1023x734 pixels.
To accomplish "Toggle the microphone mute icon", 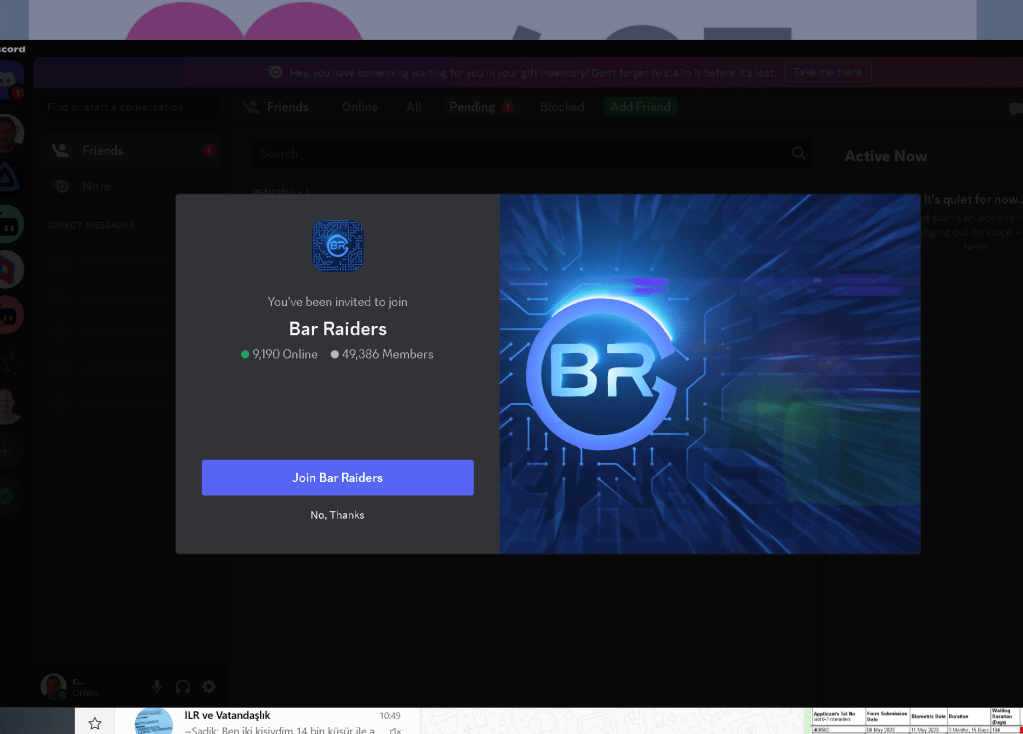I will coord(157,686).
